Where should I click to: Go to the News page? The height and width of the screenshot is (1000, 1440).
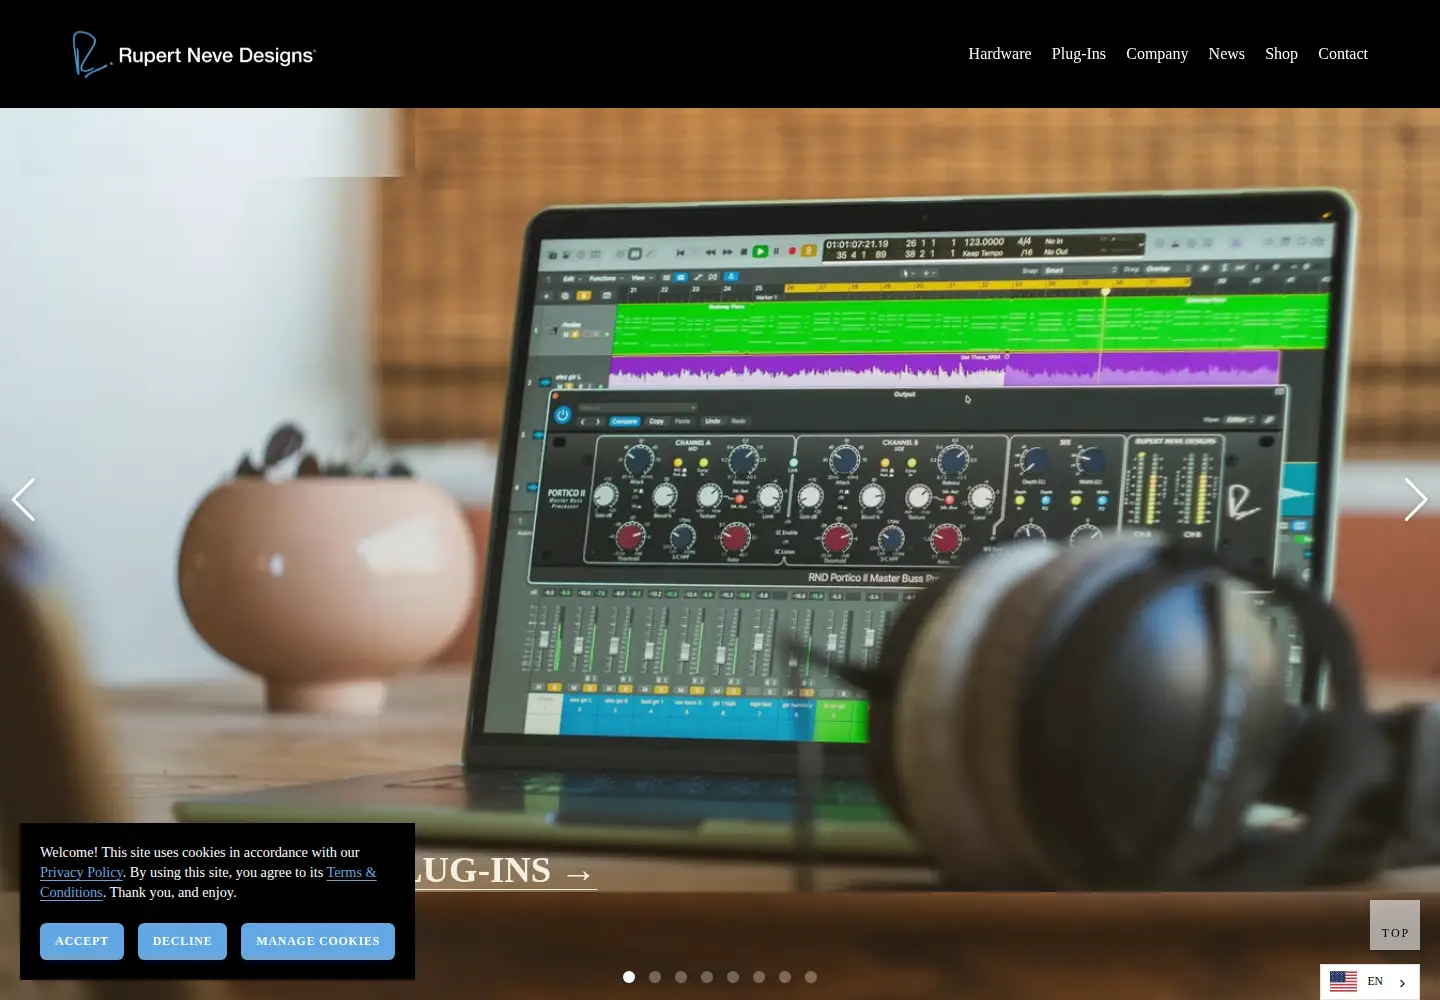(1226, 54)
